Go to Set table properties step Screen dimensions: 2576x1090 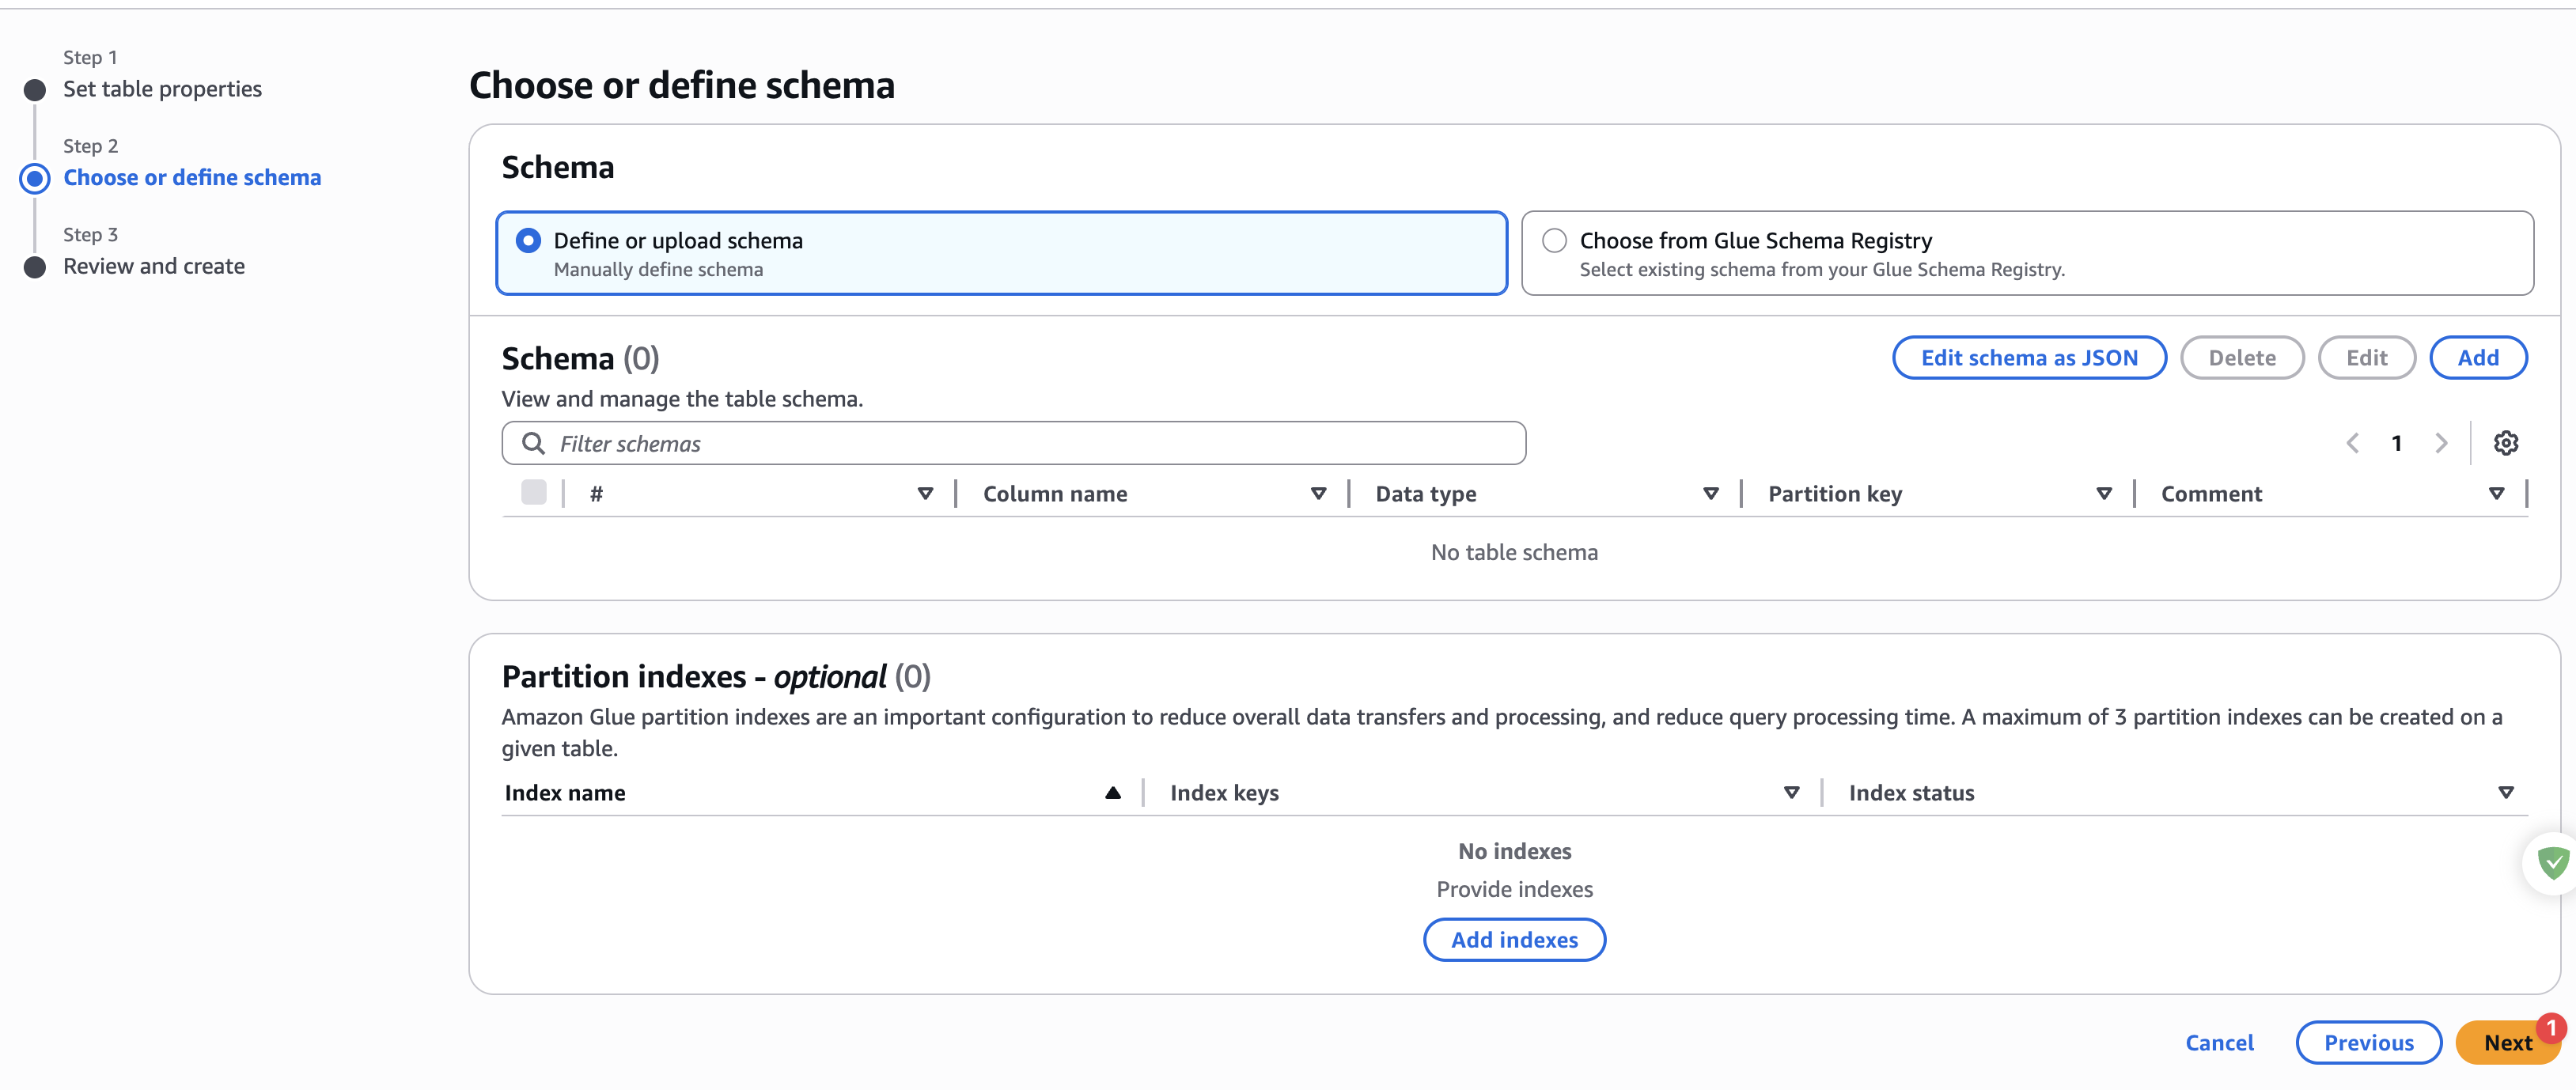click(162, 89)
